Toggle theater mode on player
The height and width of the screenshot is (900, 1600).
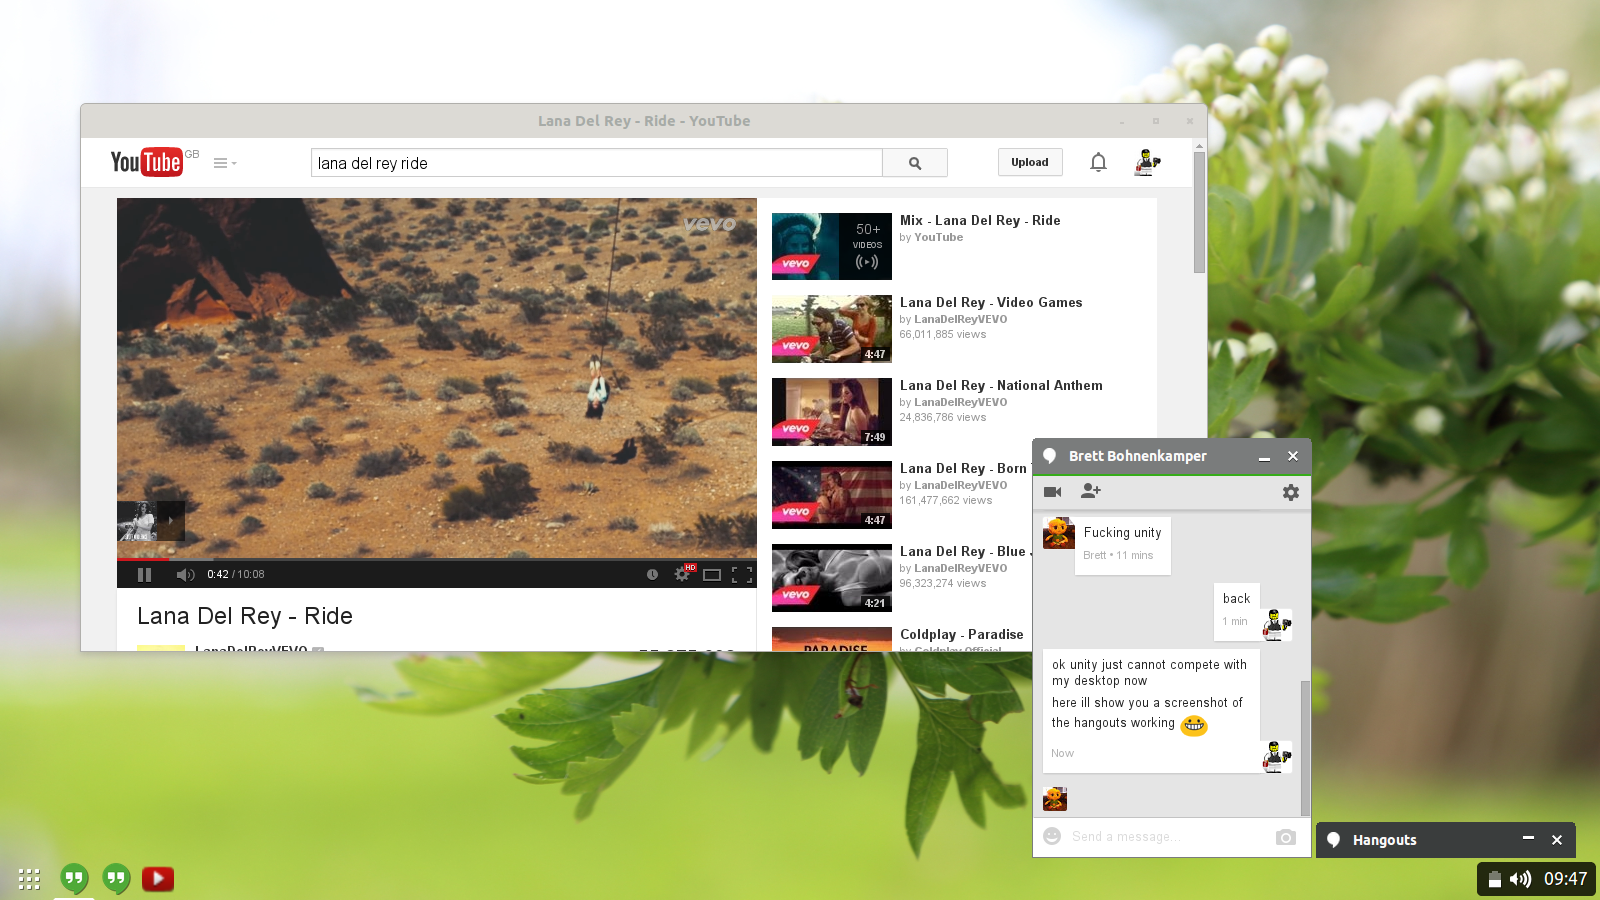pos(712,574)
